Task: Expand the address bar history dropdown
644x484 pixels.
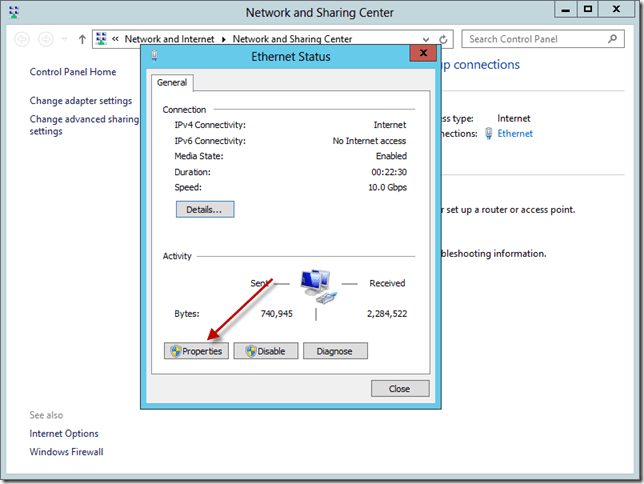Action: point(428,40)
